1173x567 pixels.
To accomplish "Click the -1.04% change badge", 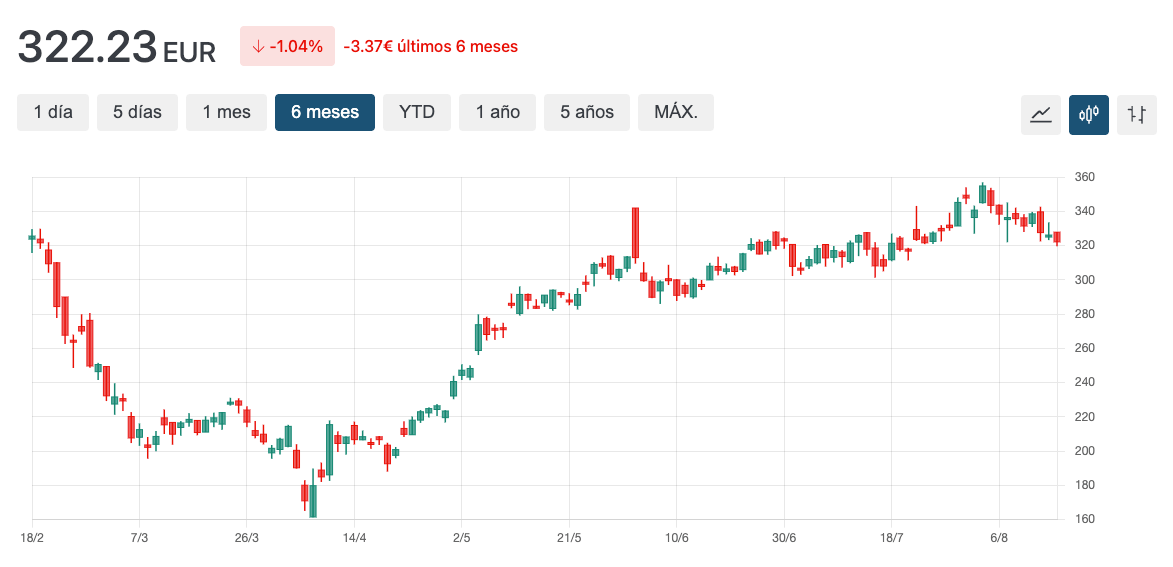I will coord(287,46).
